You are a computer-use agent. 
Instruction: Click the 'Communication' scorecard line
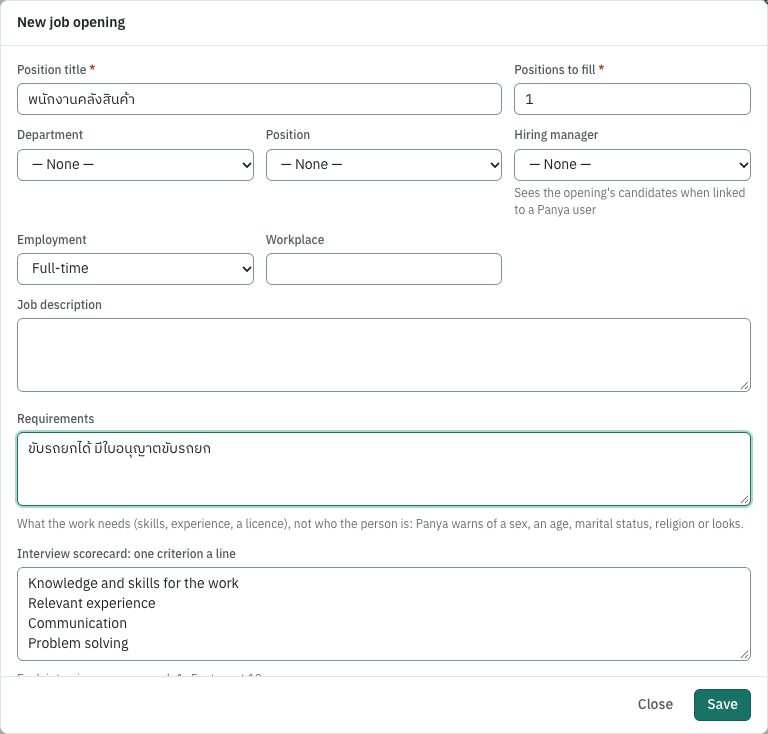77,623
